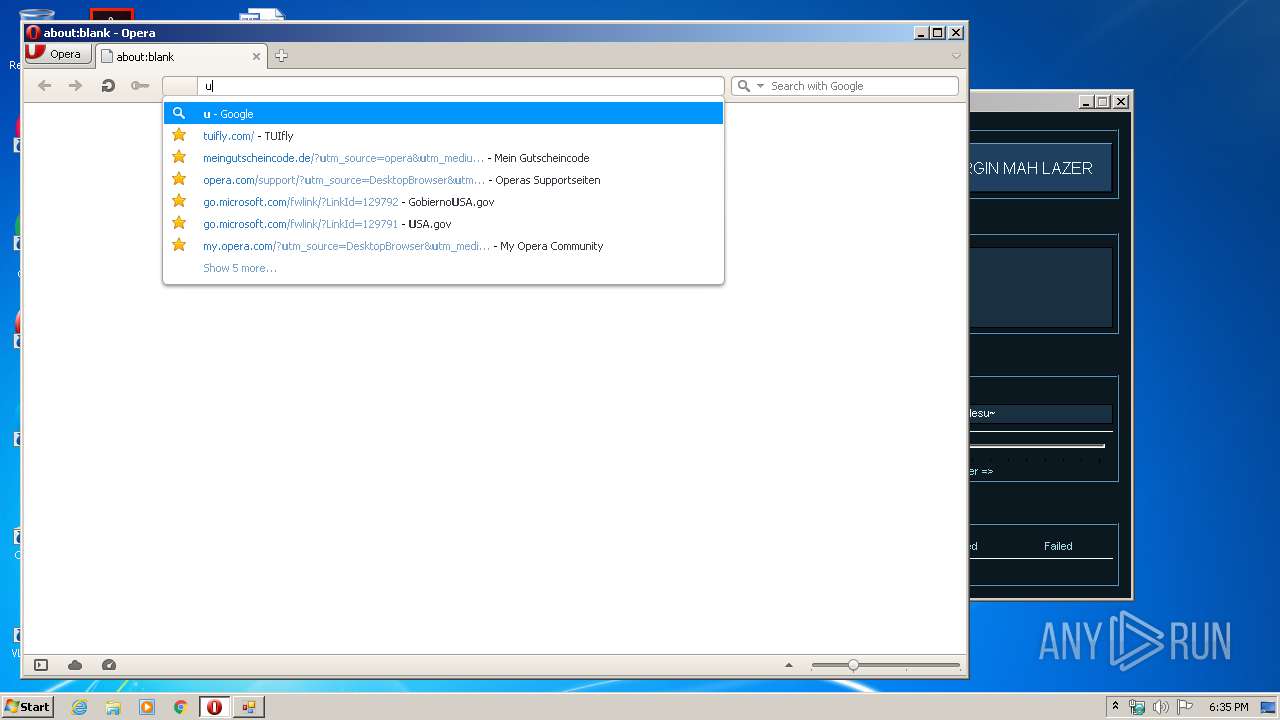Click star icon beside tuifly.com

coord(179,135)
